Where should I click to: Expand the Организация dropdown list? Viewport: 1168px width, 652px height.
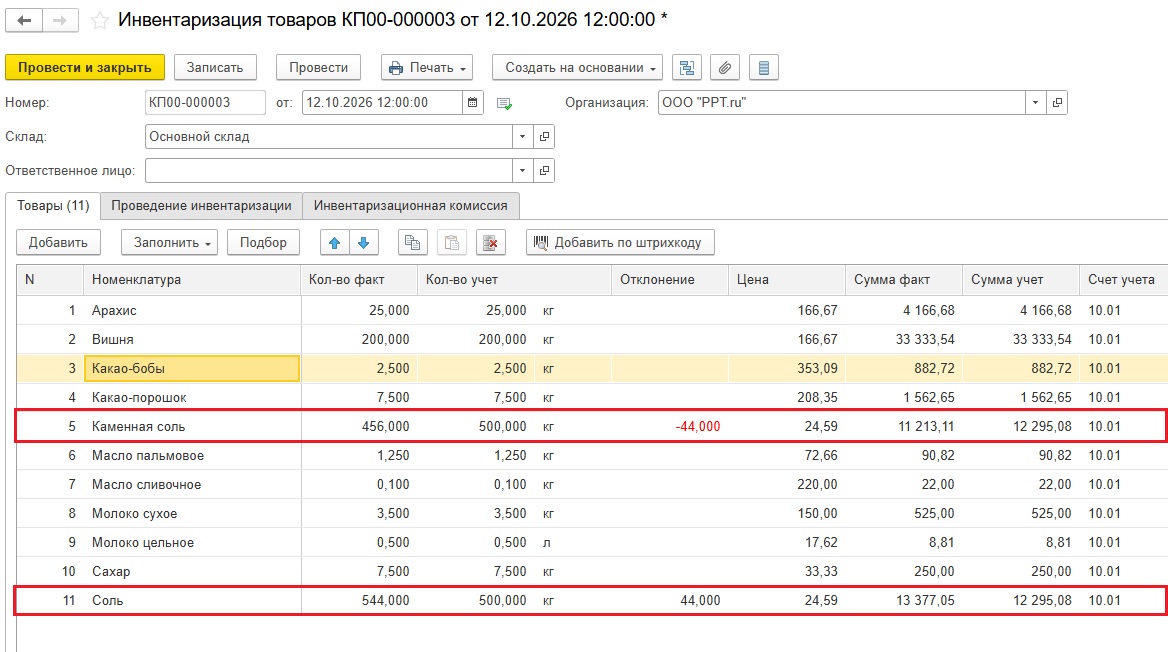pos(1035,103)
